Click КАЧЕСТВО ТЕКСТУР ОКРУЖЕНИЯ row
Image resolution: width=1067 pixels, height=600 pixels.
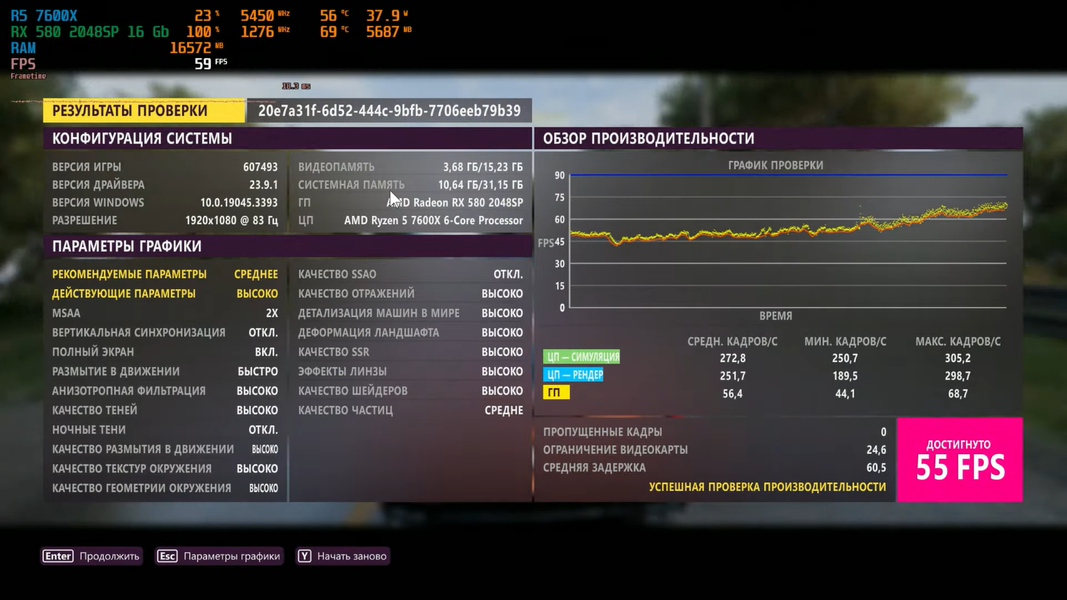(x=165, y=468)
